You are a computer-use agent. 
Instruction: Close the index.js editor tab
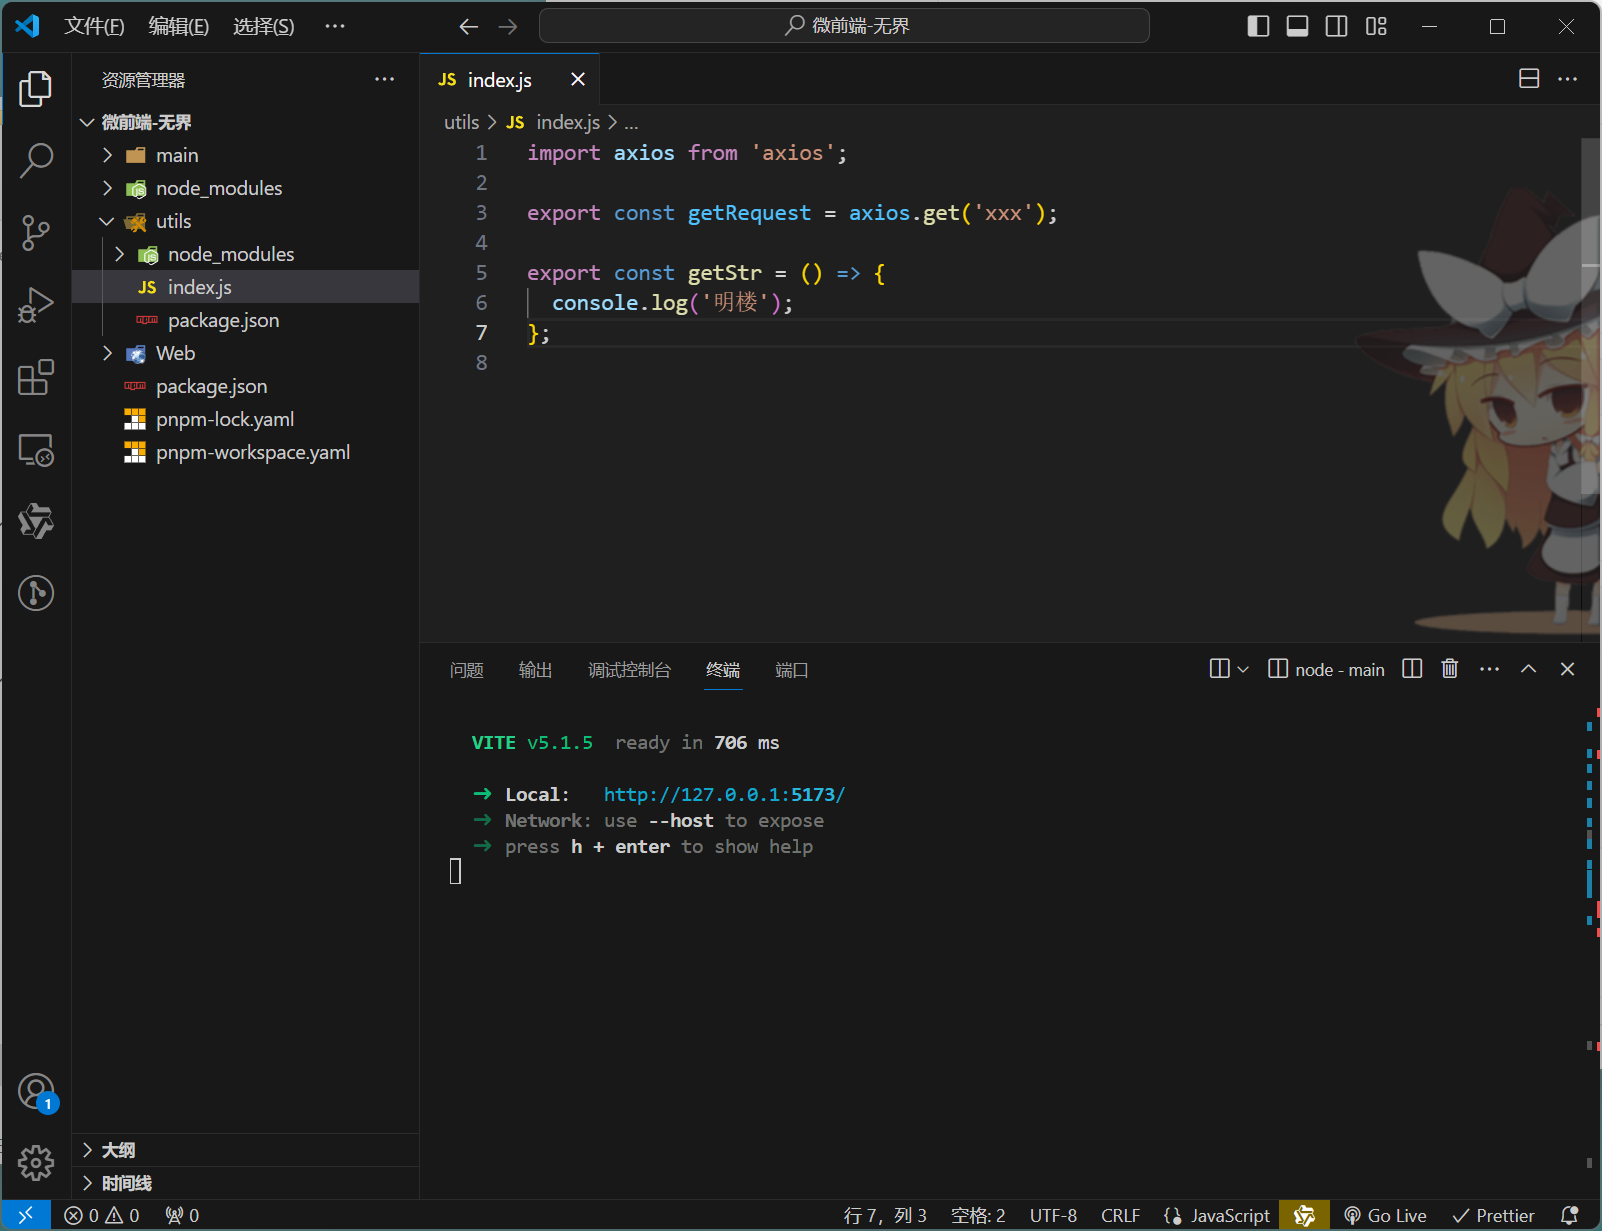point(578,79)
